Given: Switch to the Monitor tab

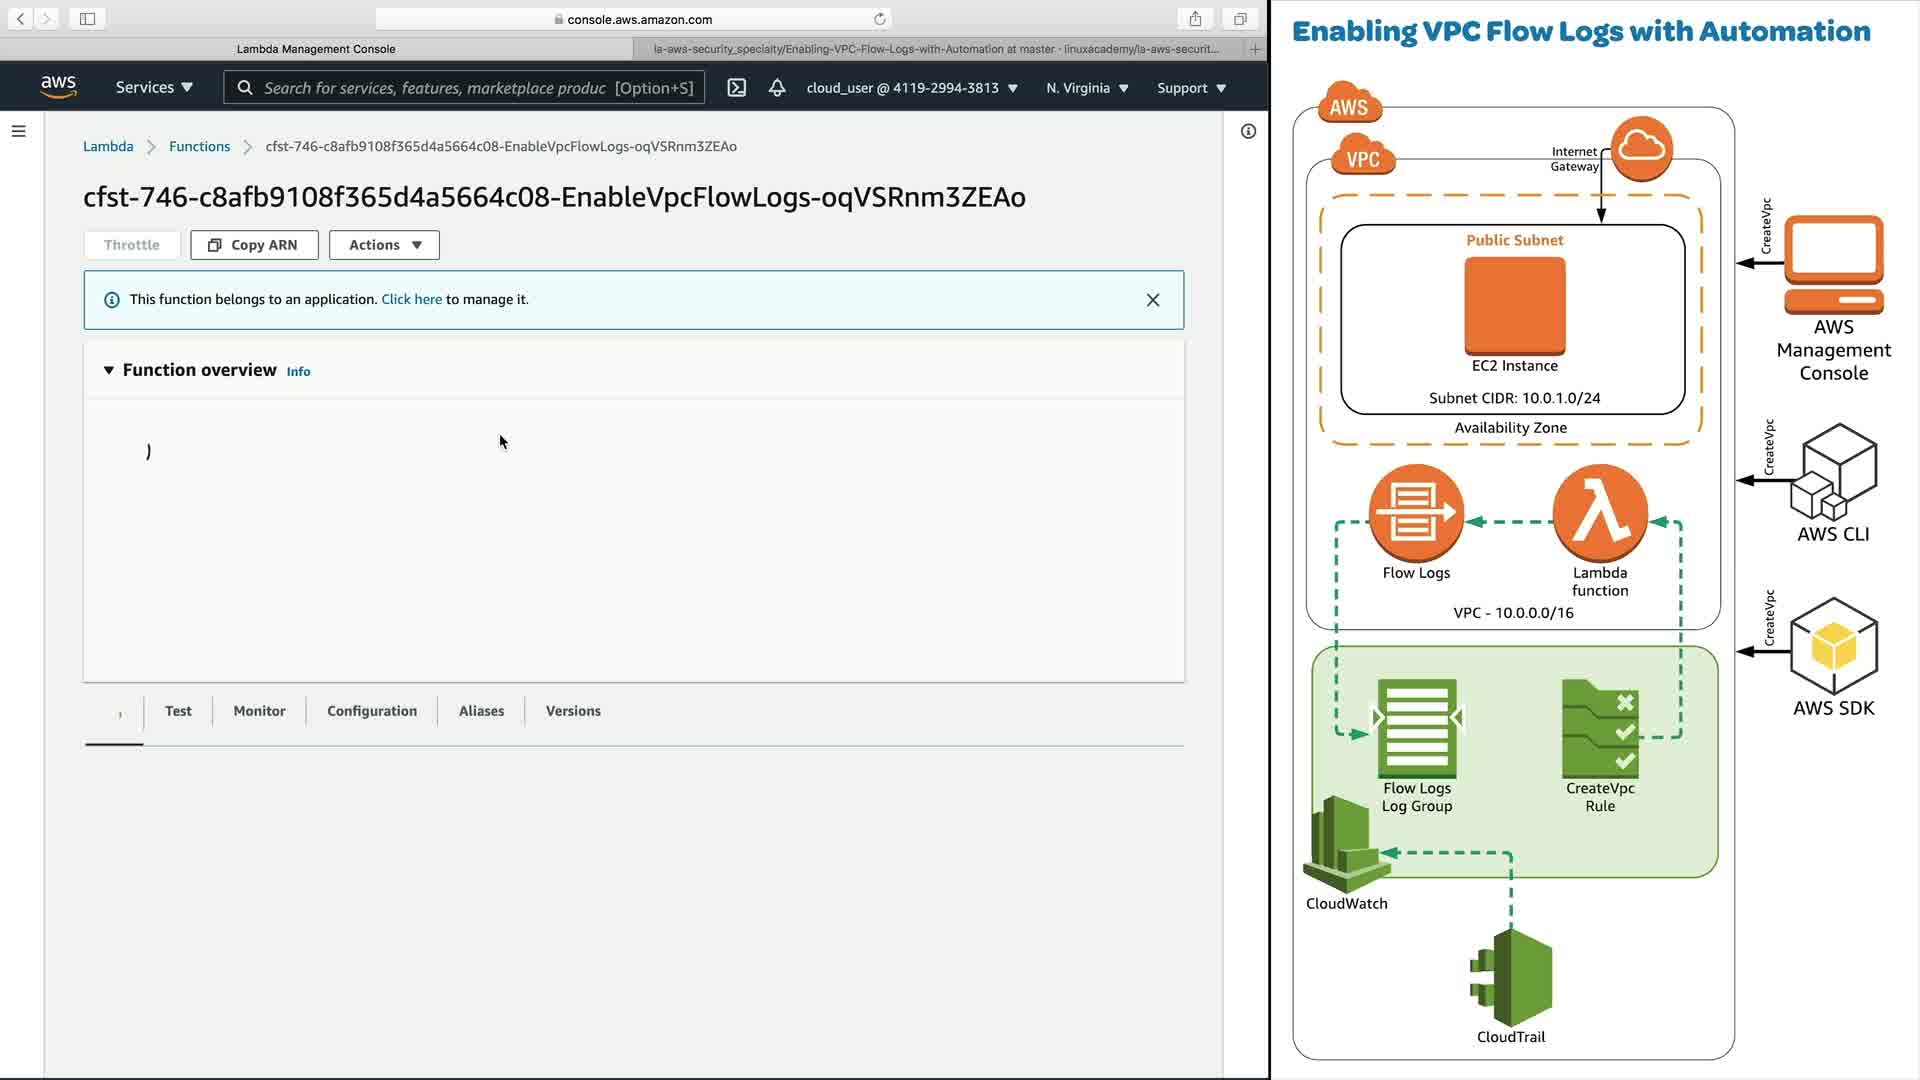Looking at the screenshot, I should coord(259,711).
